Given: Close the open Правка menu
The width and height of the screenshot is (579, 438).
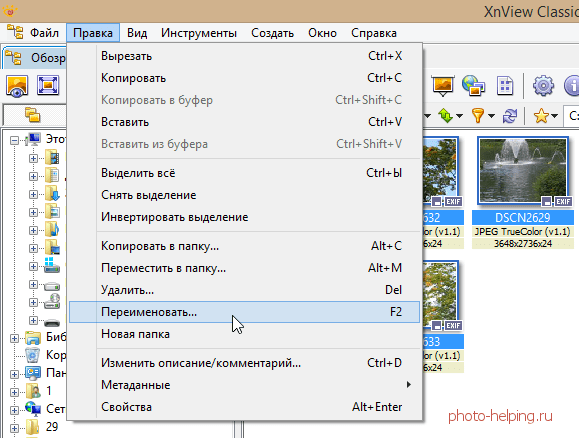Looking at the screenshot, I should (x=93, y=33).
